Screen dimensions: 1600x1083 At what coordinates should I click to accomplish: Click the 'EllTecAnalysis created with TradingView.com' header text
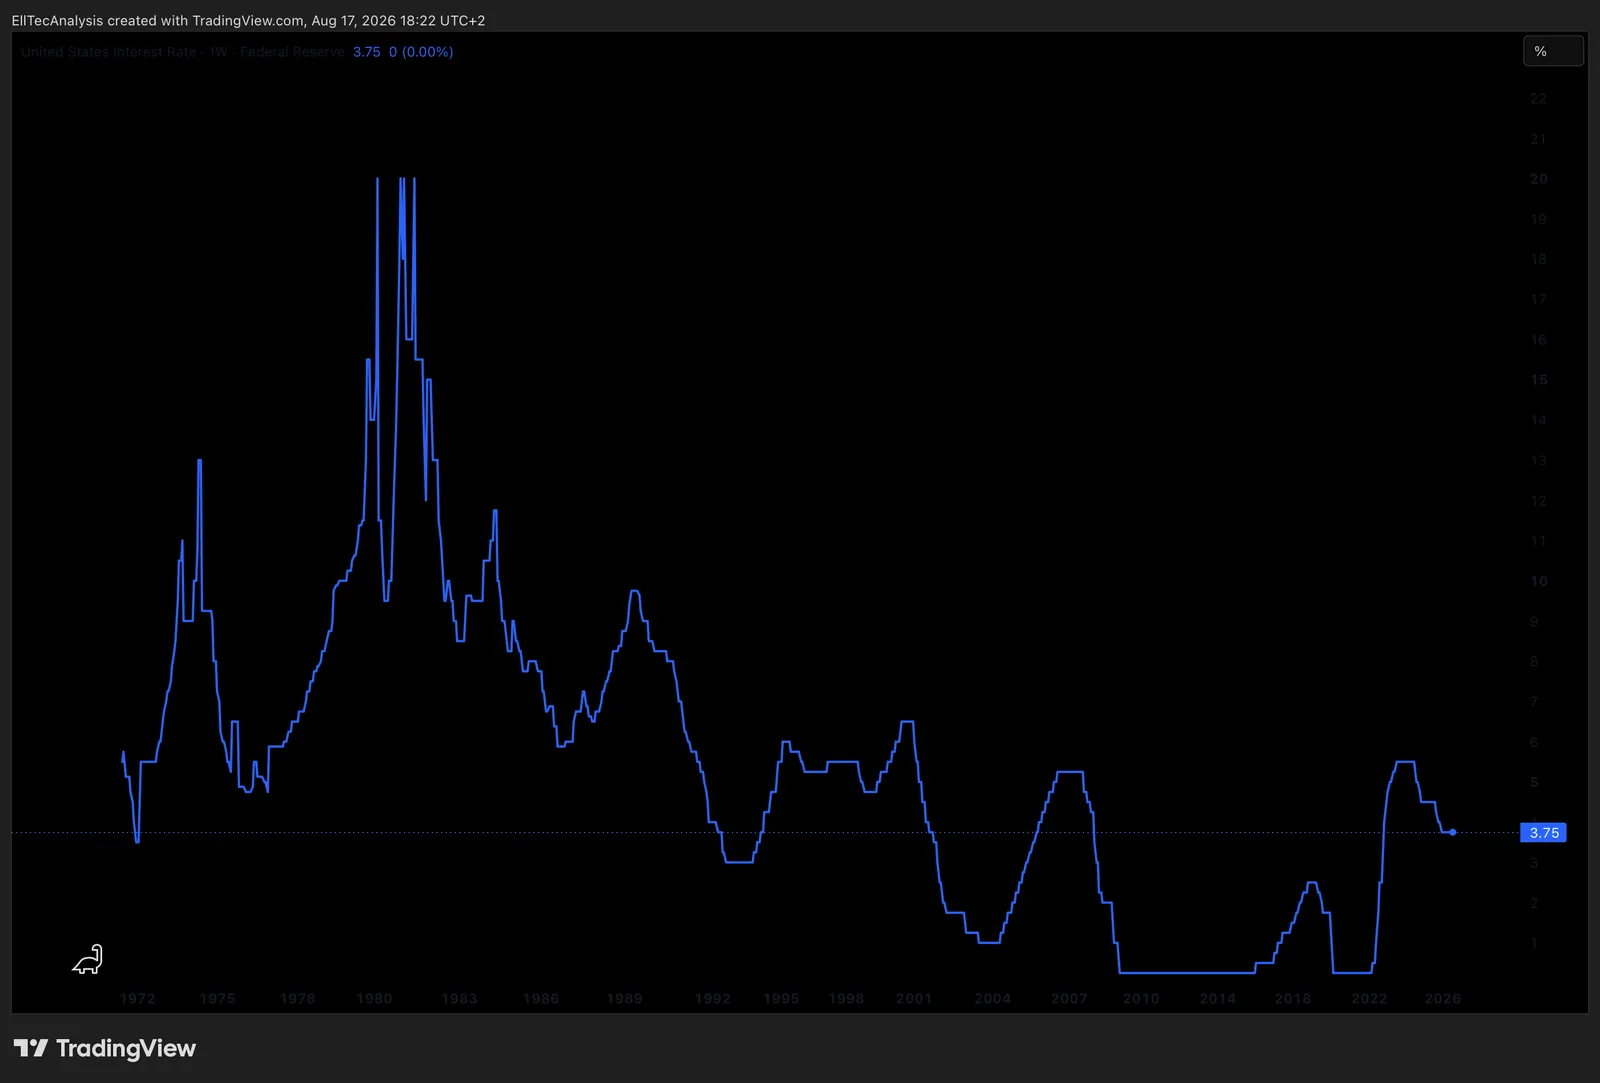tap(158, 20)
